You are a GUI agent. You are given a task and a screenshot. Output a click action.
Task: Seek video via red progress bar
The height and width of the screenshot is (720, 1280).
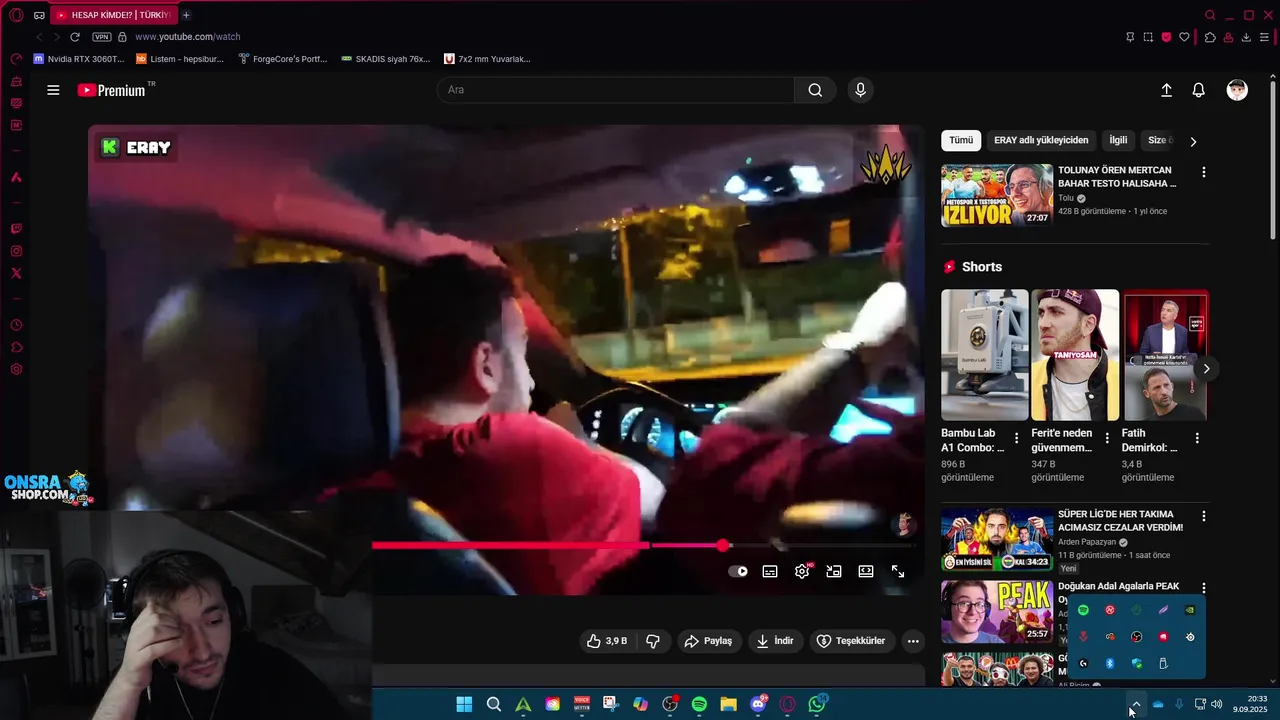pos(642,545)
